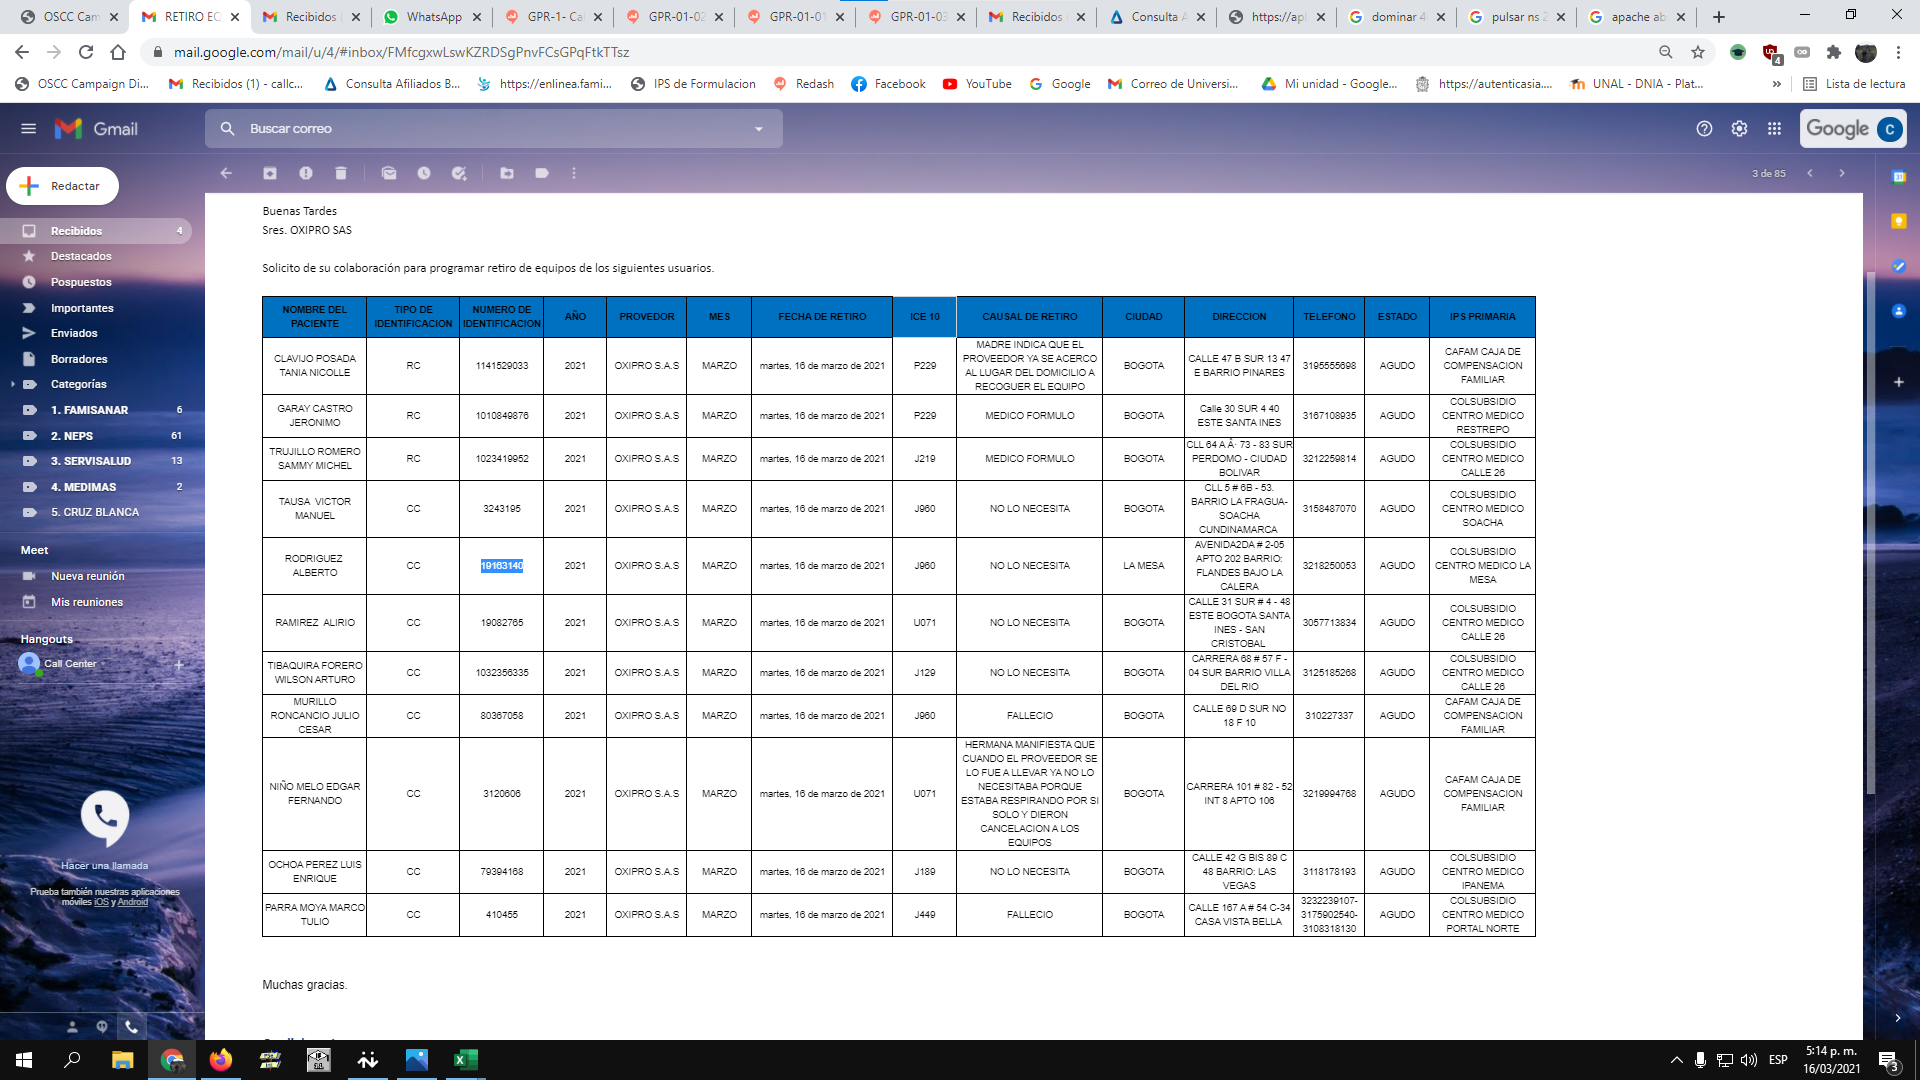This screenshot has width=1920, height=1080.
Task: Switch to the apache browser tab
Action: click(x=1637, y=17)
